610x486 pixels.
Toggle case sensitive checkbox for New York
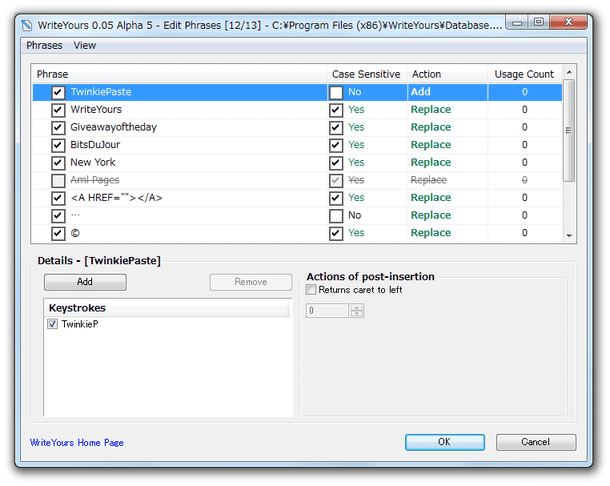[336, 163]
